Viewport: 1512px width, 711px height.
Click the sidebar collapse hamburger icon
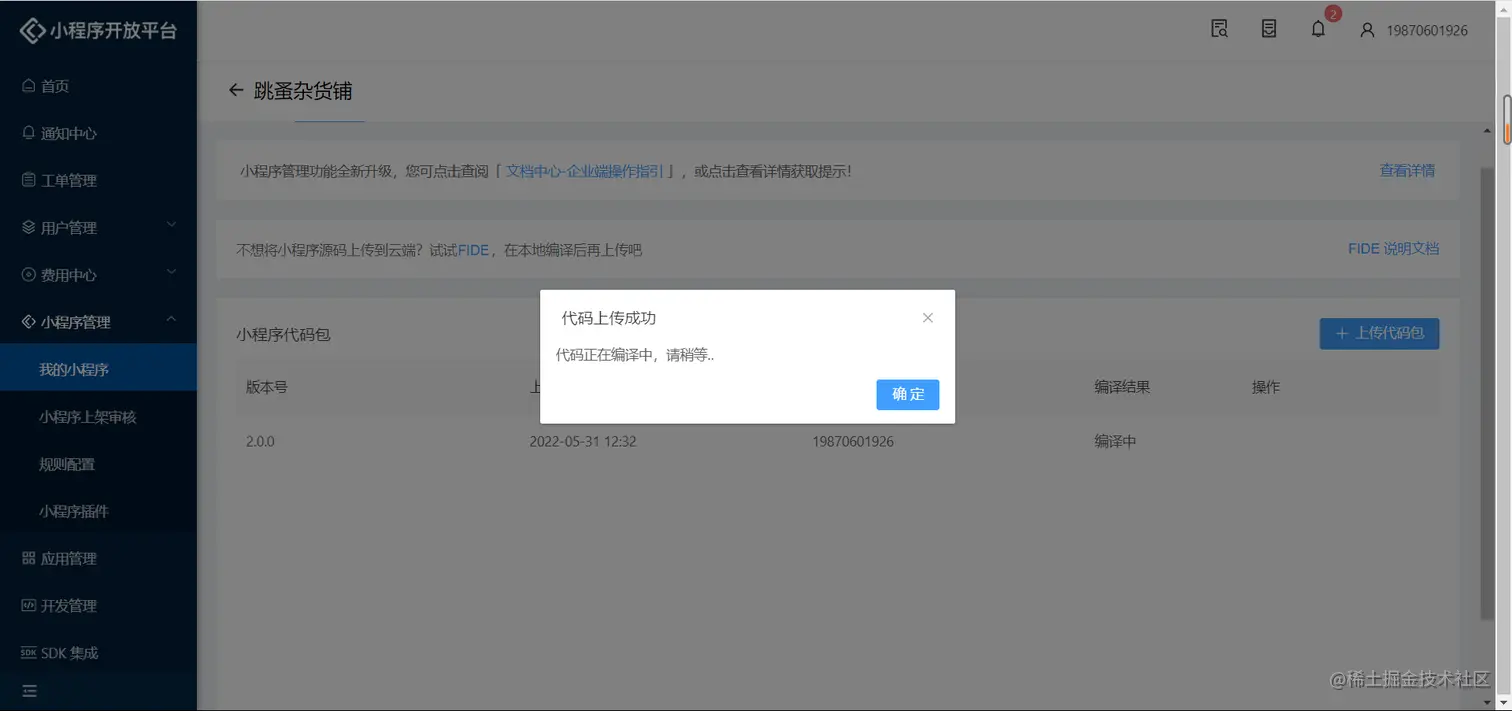tap(29, 691)
